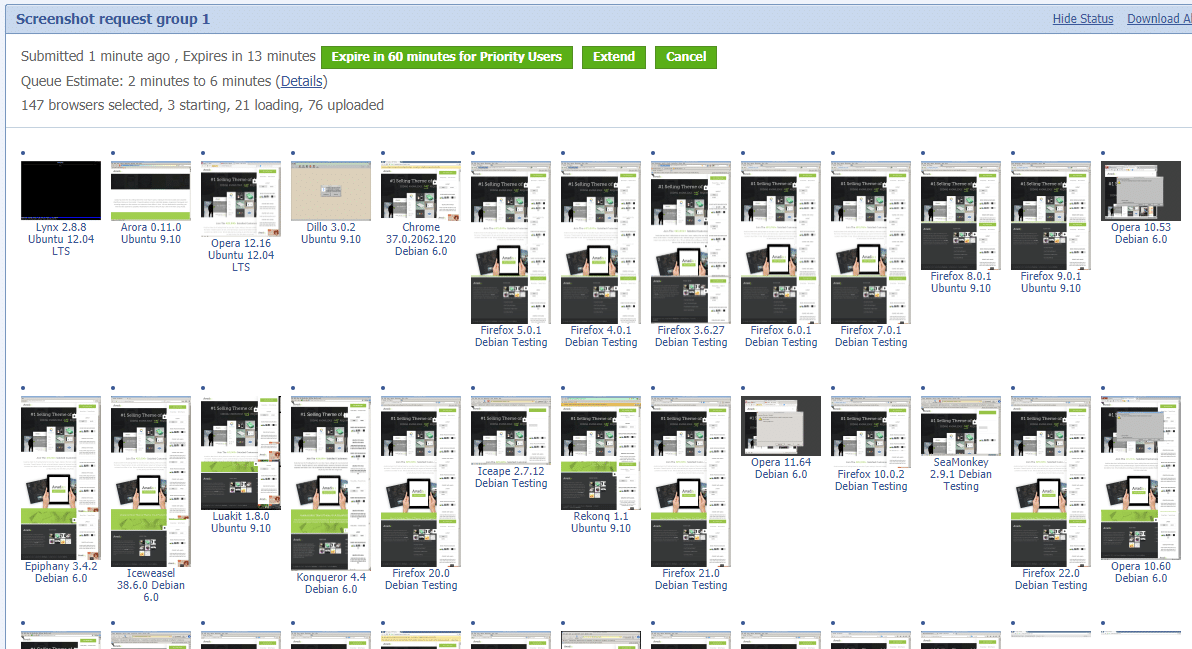This screenshot has height=649, width=1192.
Task: Click the Dillo 3.0.2 Ubuntu 9.10 label
Action: [x=331, y=233]
